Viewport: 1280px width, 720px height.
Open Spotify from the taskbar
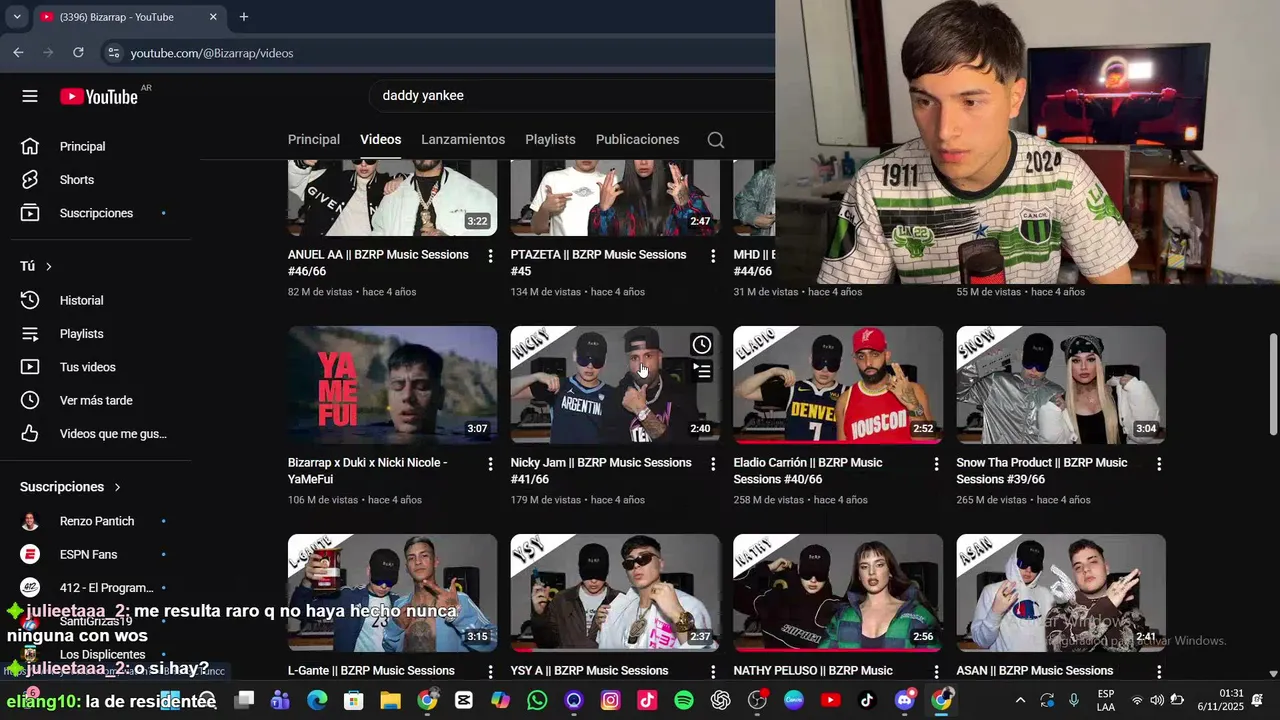point(684,700)
